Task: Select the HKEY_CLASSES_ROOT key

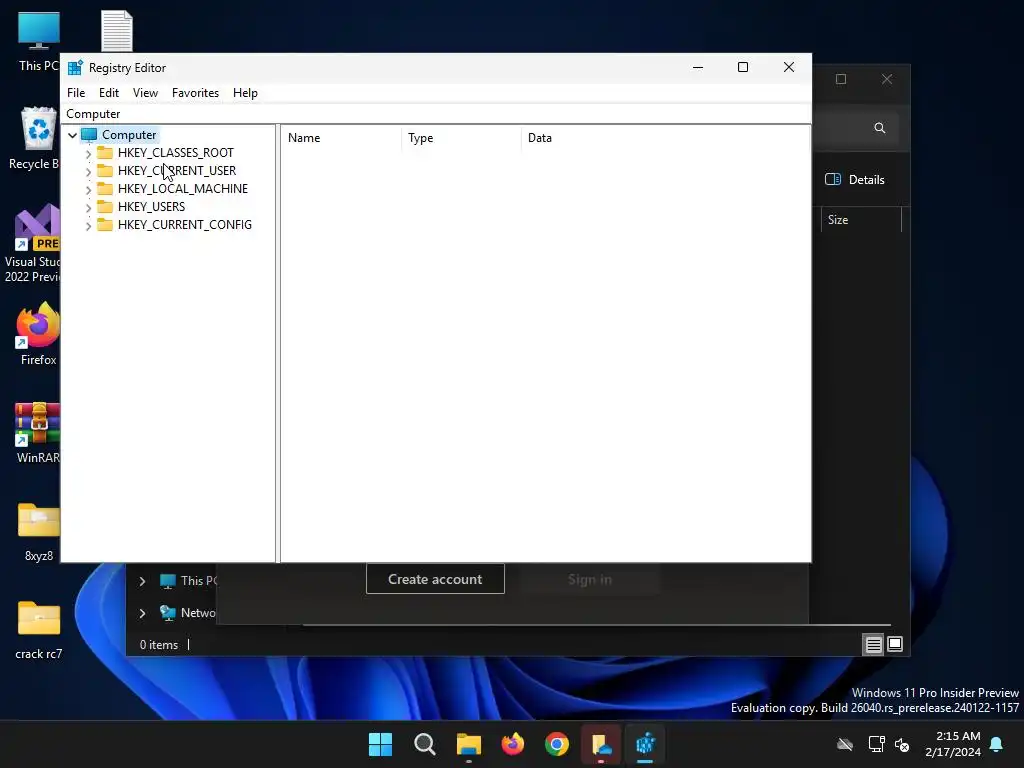Action: pos(176,153)
